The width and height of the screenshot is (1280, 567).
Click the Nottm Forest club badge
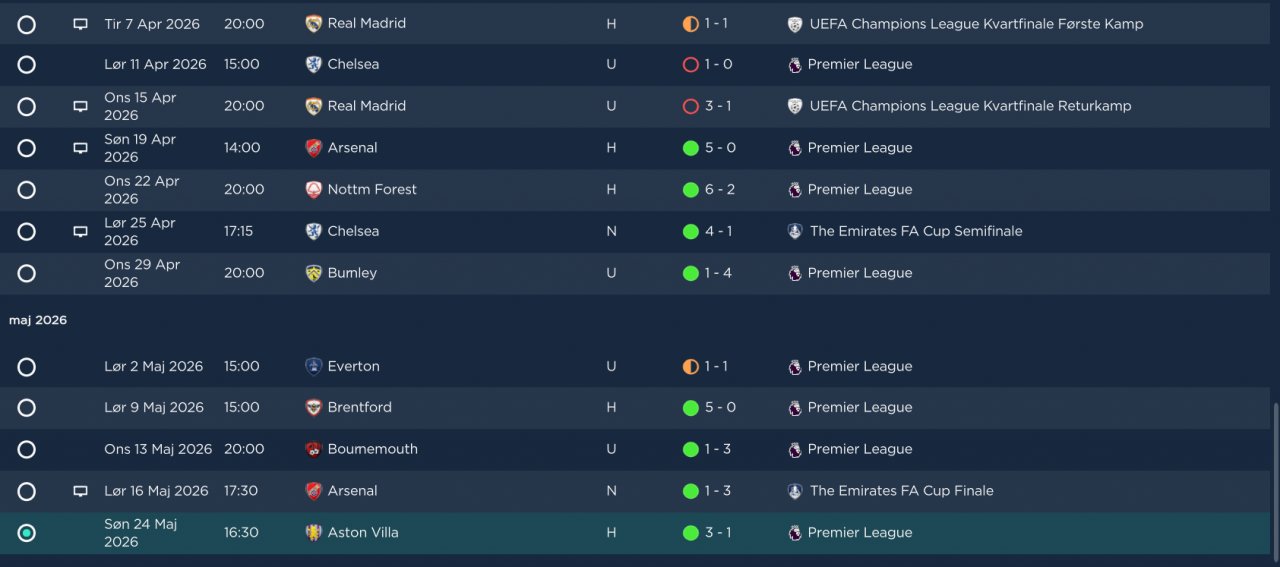tap(314, 189)
